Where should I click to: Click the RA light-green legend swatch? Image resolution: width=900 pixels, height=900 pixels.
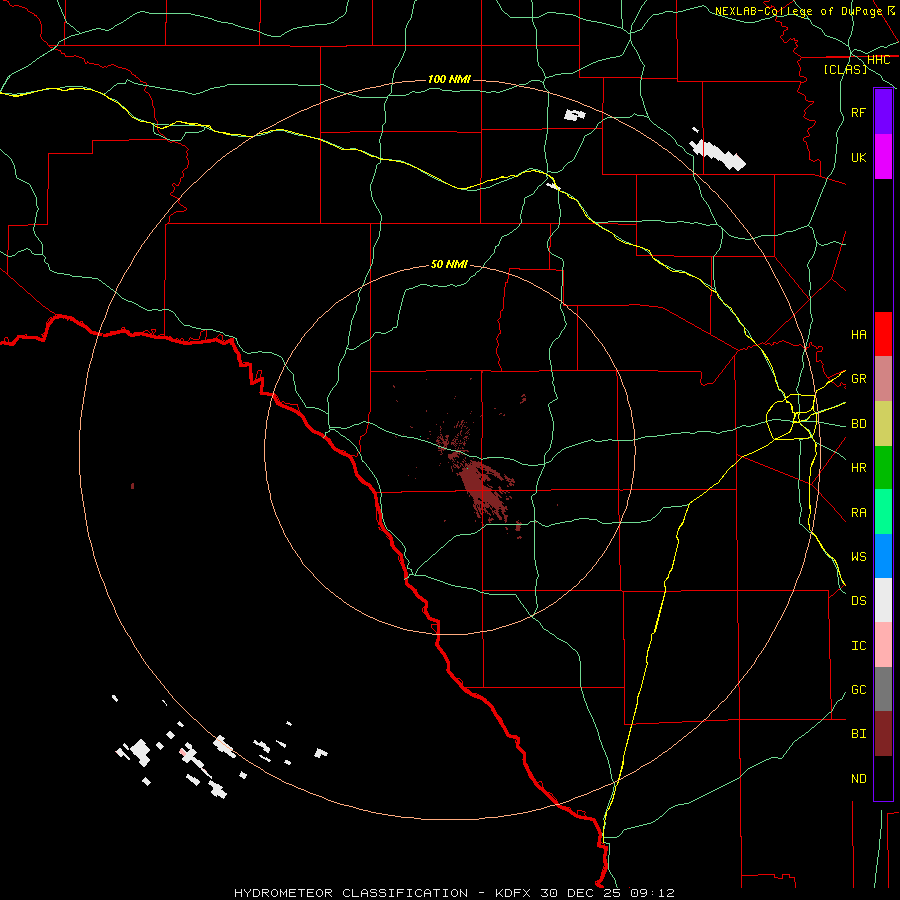click(883, 512)
